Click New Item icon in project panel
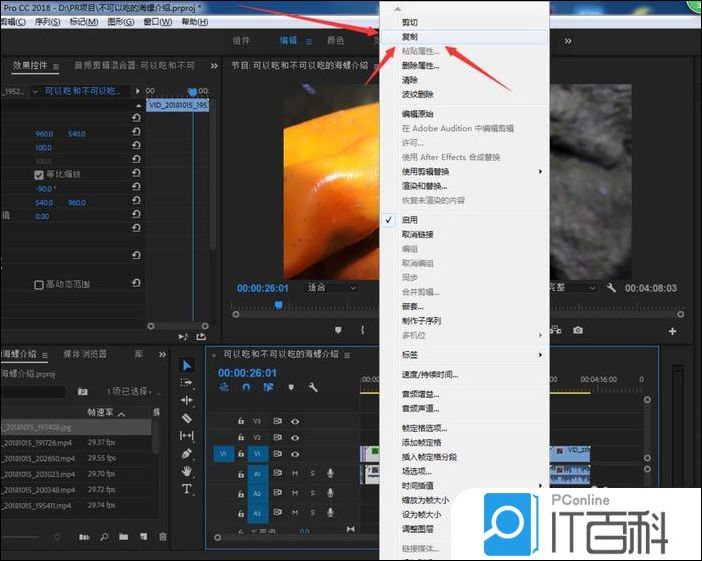Viewport: 702px width, 561px height. pyautogui.click(x=143, y=536)
